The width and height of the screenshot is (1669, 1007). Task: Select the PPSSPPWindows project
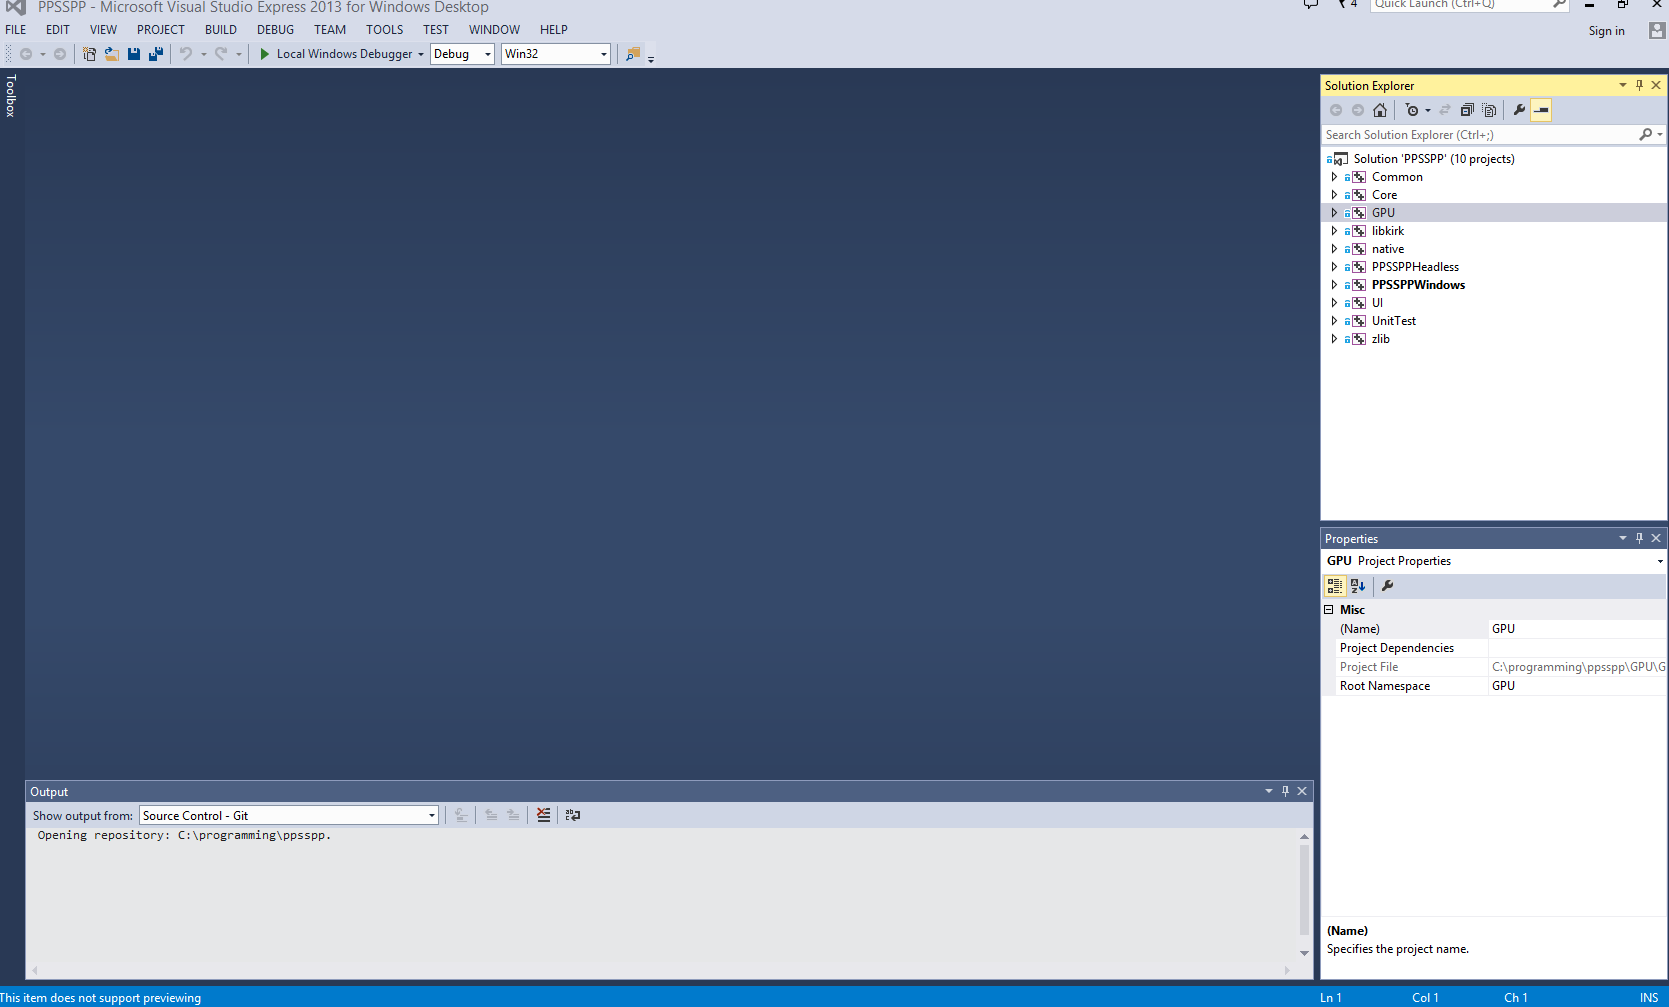1418,285
